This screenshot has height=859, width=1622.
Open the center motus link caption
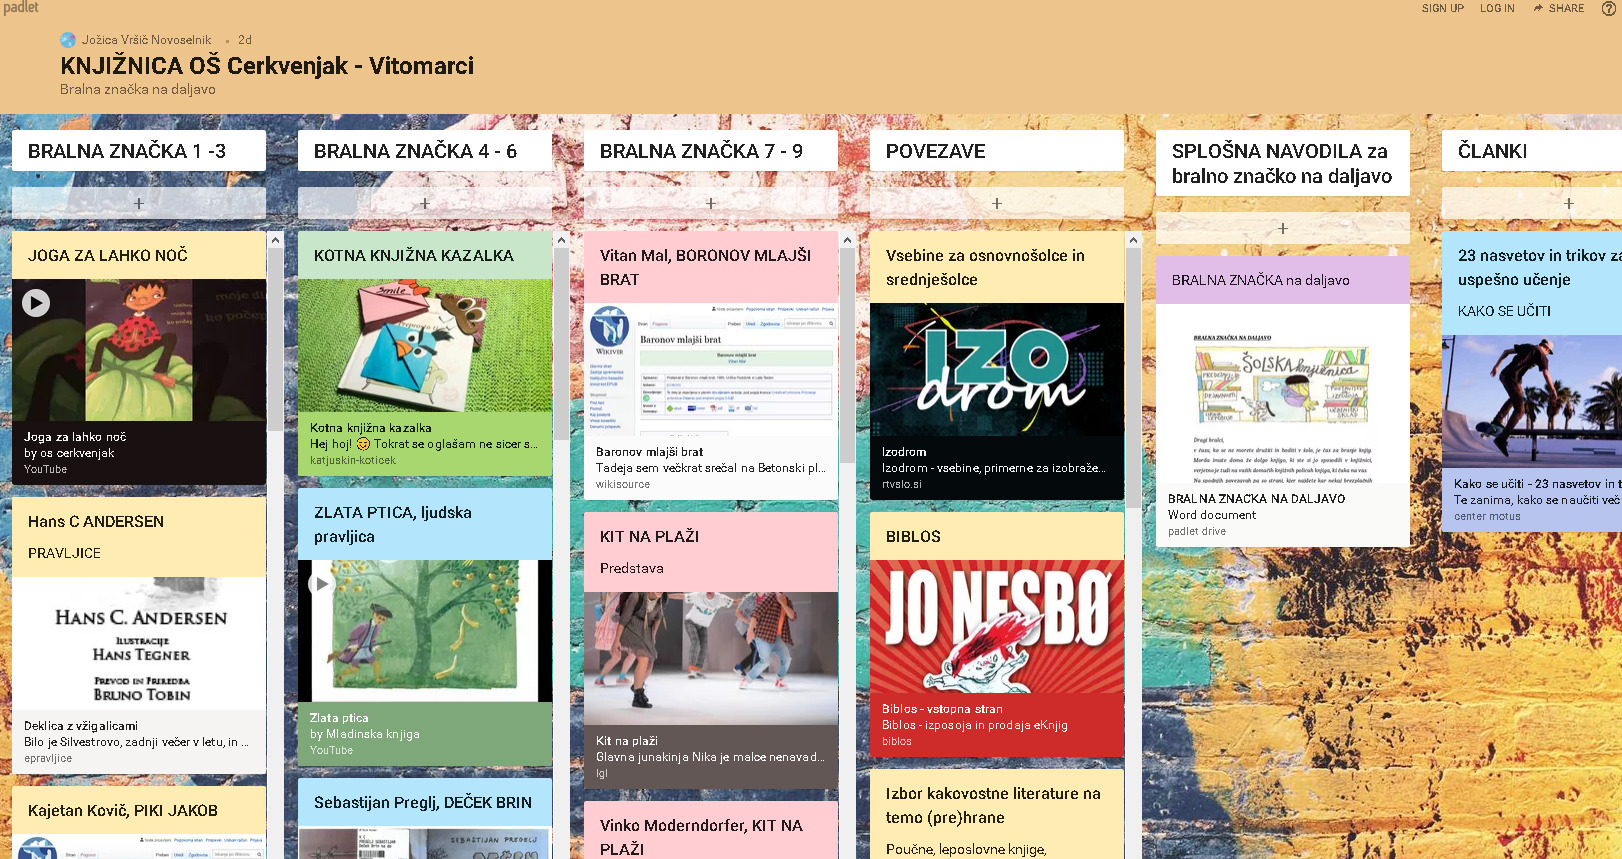coord(1487,516)
